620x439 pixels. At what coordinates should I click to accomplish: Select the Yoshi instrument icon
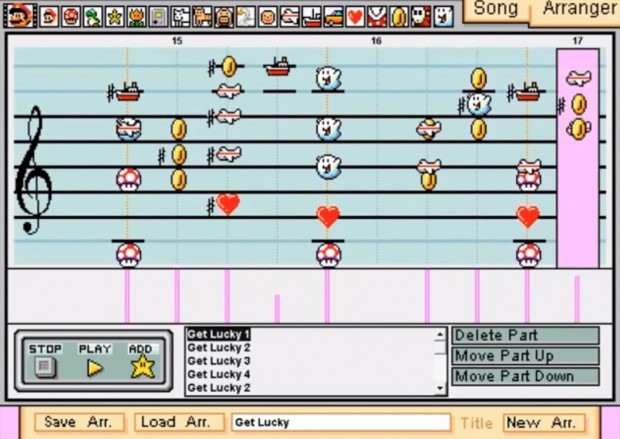[x=93, y=17]
